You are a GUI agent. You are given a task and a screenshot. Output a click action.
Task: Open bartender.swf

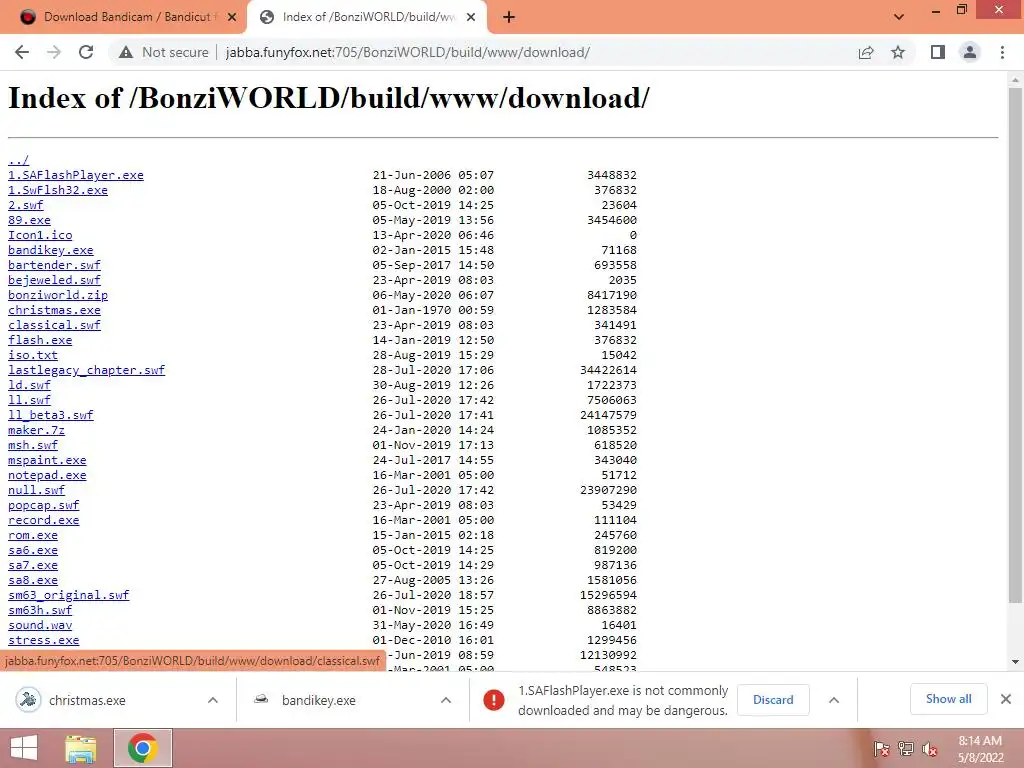click(x=54, y=265)
